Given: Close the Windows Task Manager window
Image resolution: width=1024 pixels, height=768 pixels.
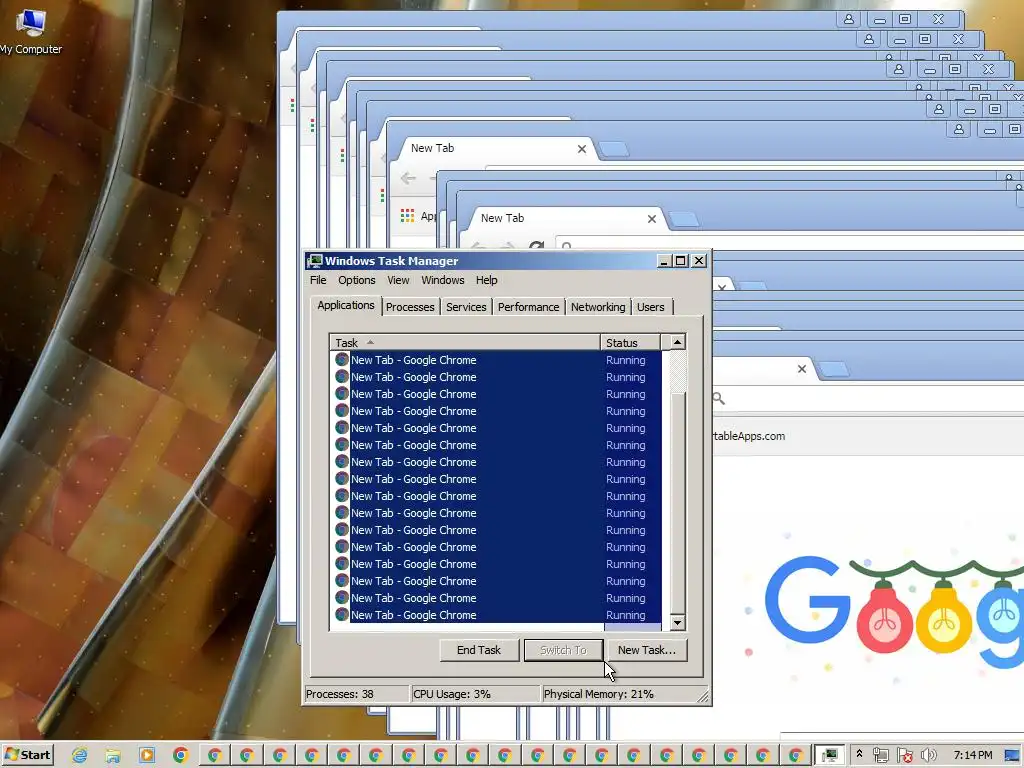Looking at the screenshot, I should (x=699, y=261).
